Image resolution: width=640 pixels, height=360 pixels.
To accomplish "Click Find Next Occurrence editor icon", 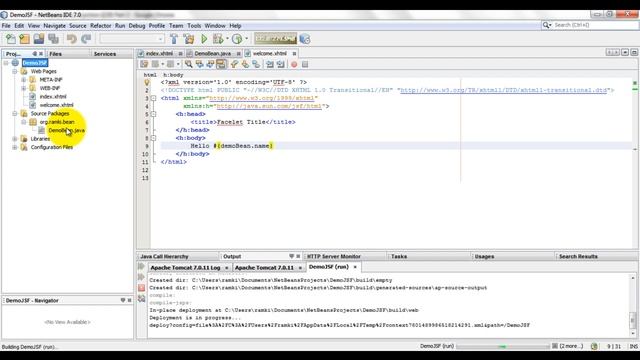I will tap(210, 64).
